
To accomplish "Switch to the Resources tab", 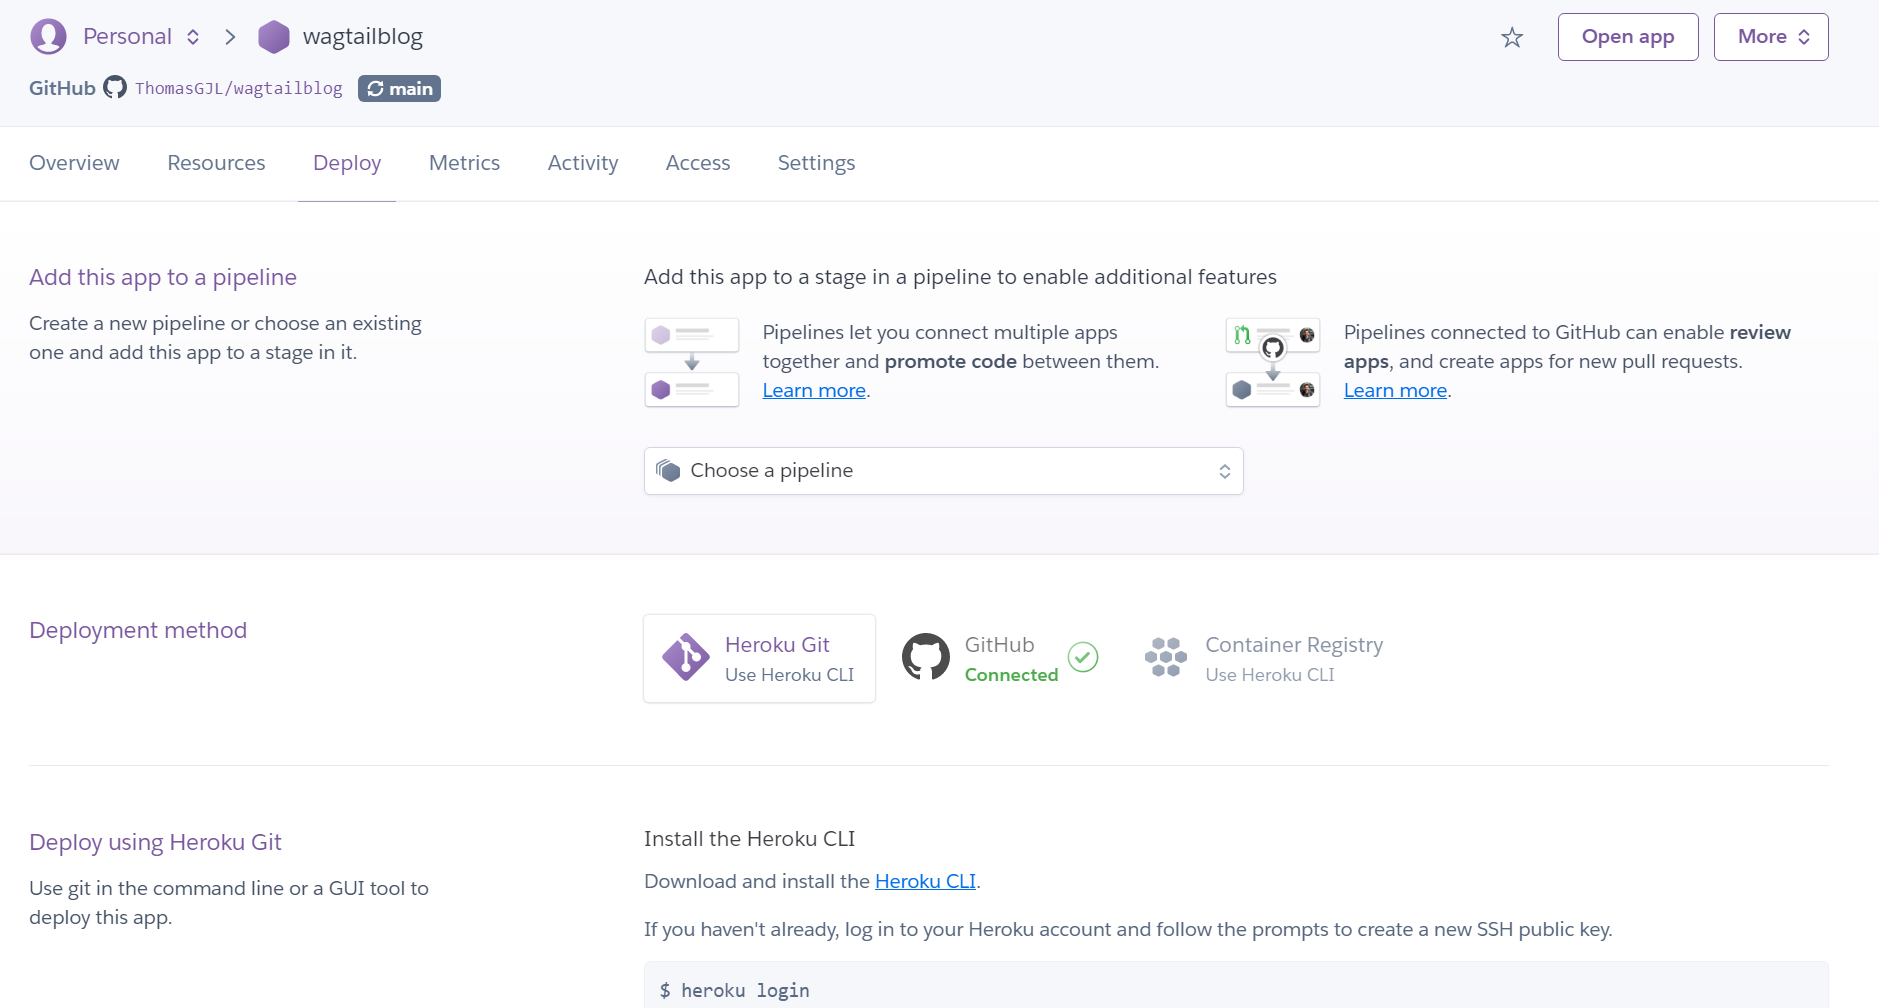I will coord(216,163).
